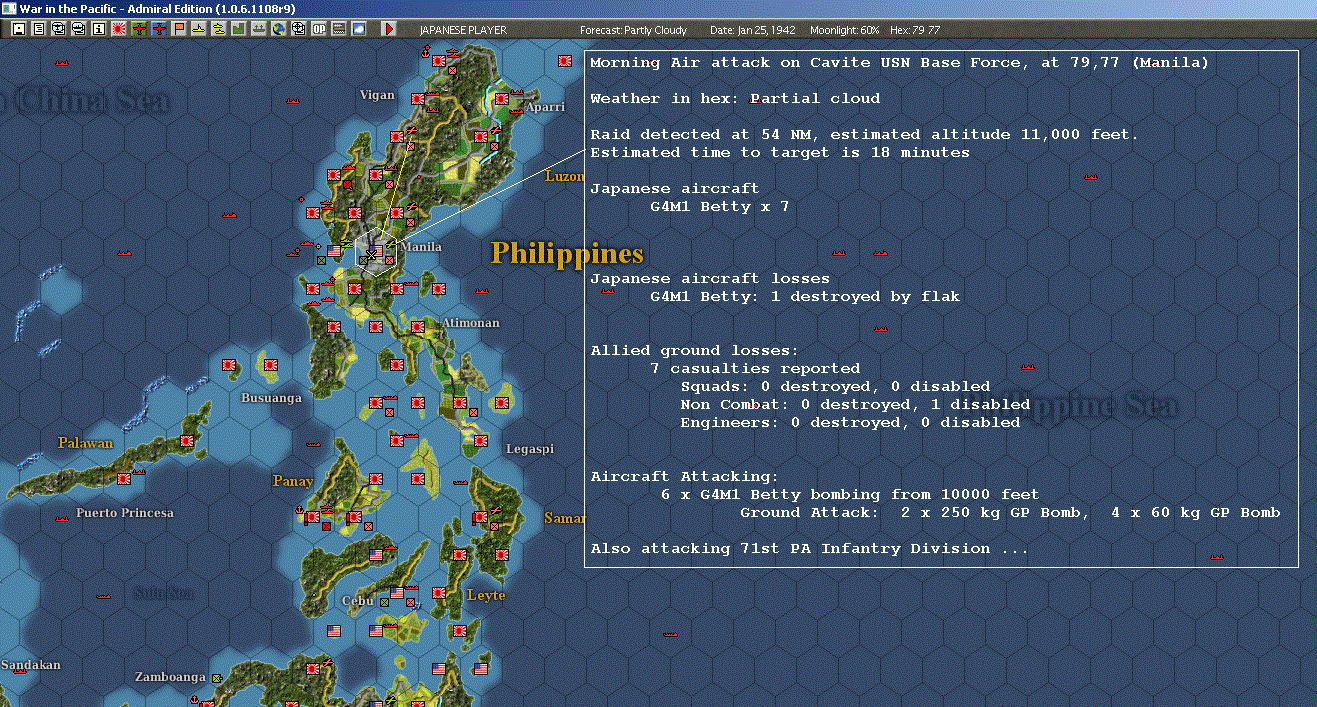Image resolution: width=1317 pixels, height=707 pixels.
Task: Click the 'Leyte' map label
Action: point(486,595)
